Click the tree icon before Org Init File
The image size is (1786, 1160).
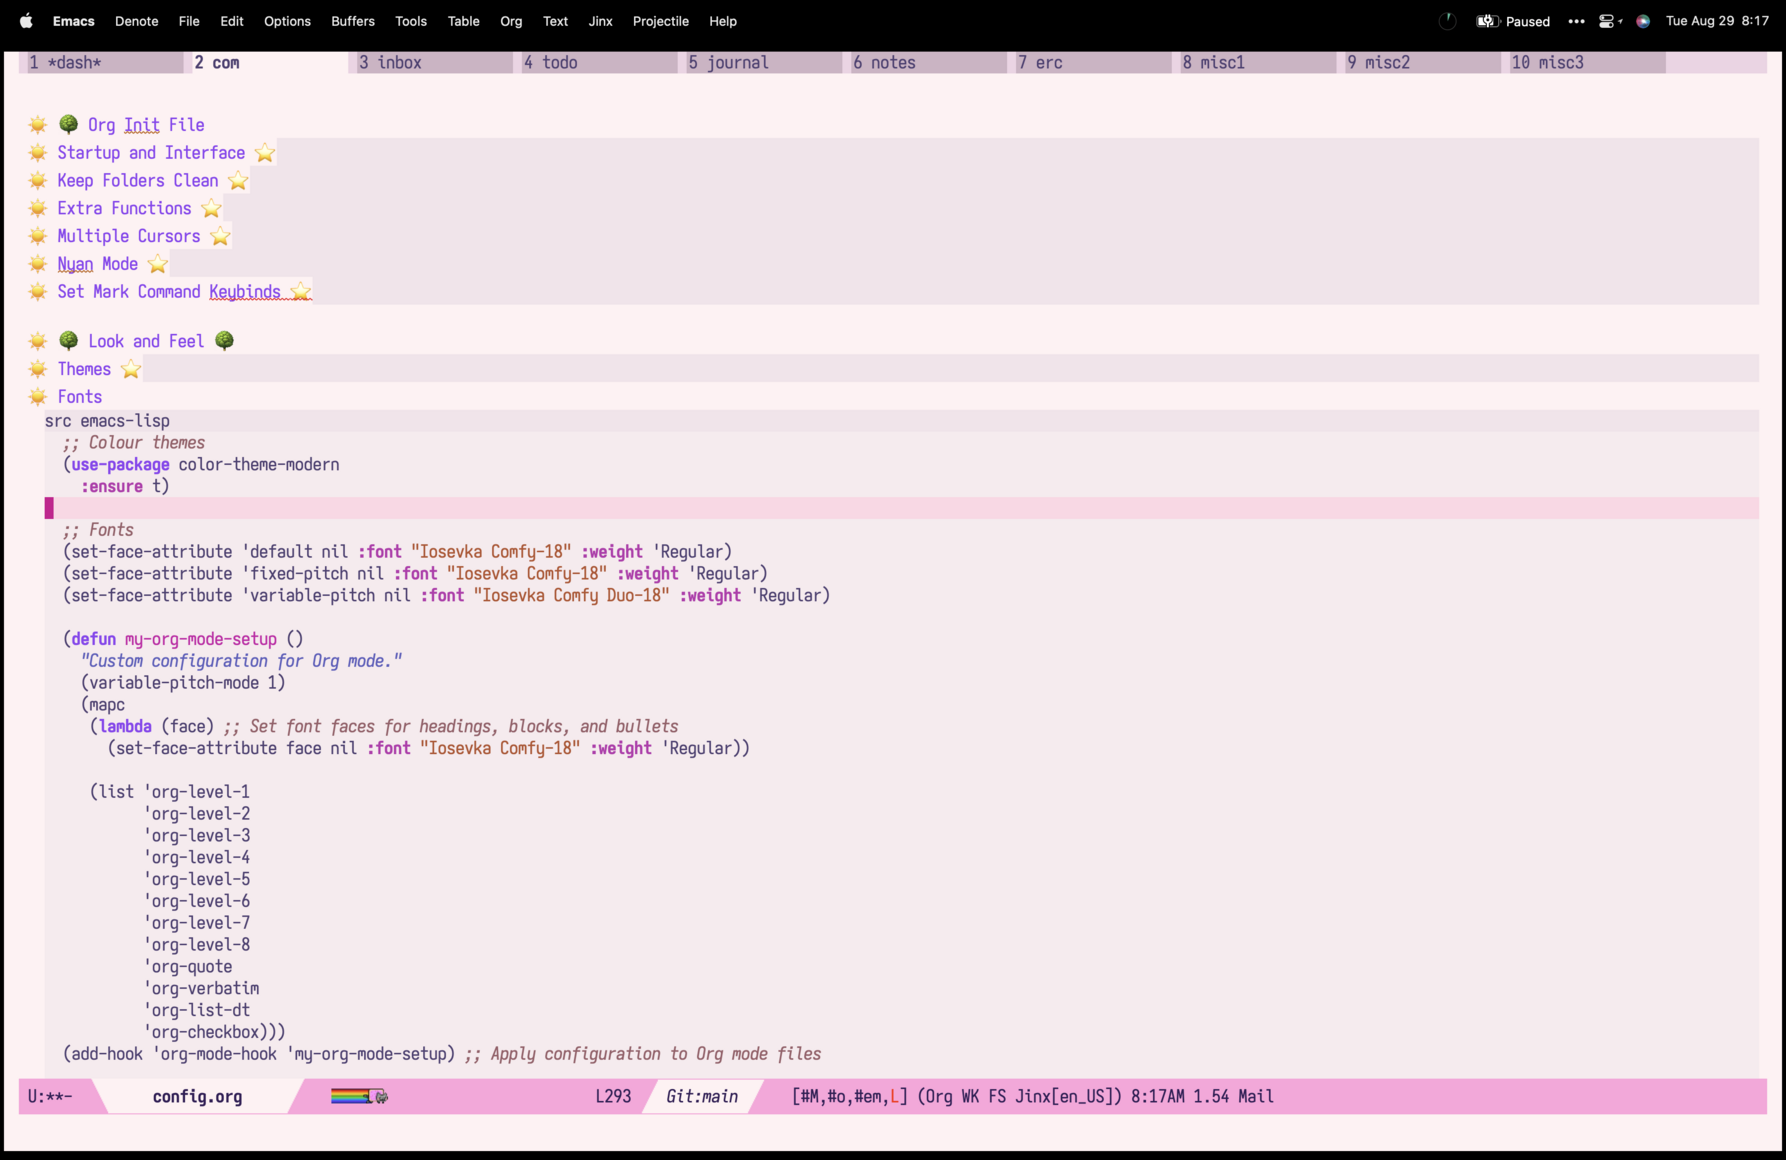coord(68,124)
